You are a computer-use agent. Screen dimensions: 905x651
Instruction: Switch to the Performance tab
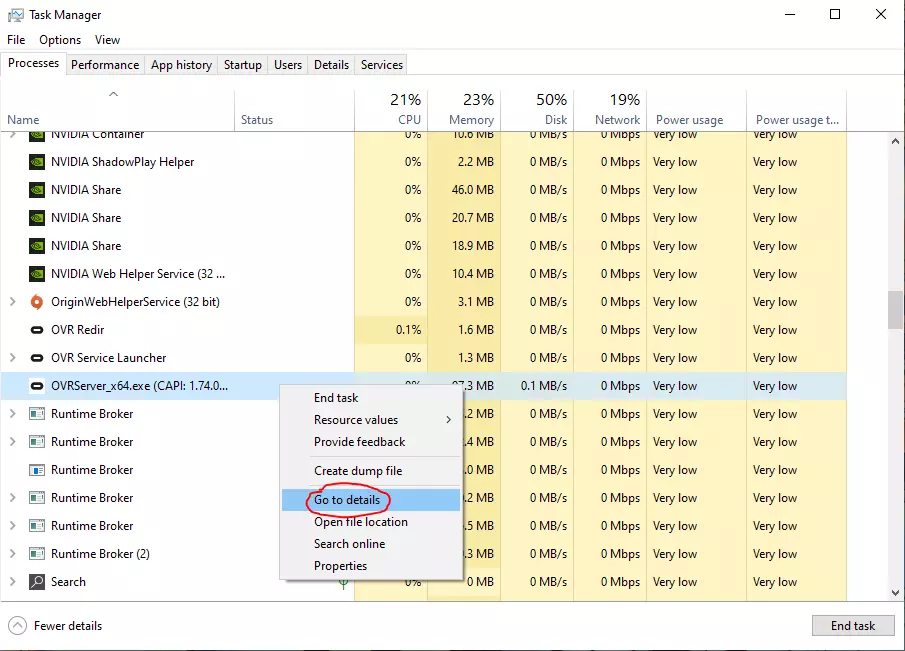tap(105, 65)
